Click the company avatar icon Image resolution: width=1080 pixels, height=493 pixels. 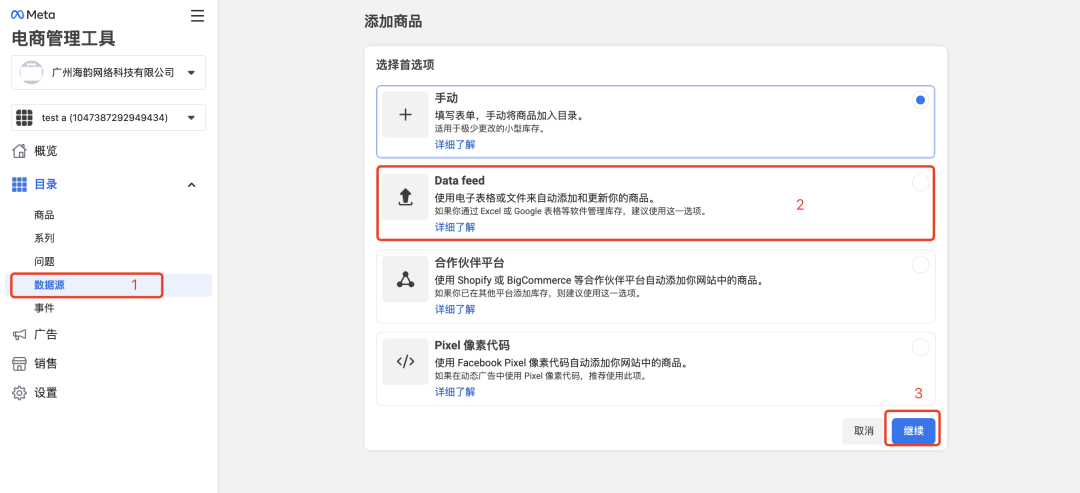[31, 72]
